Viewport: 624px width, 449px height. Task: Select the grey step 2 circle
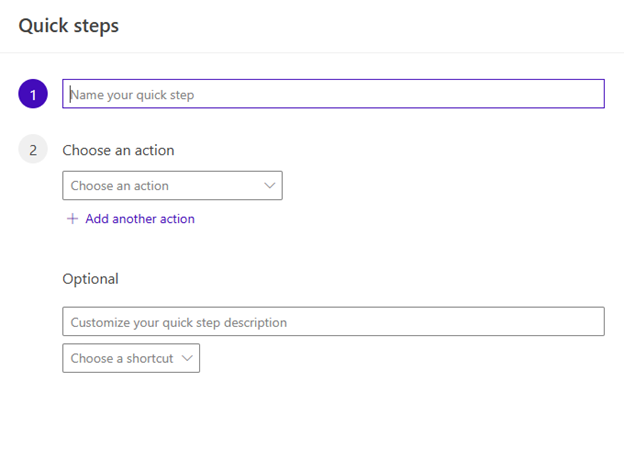pos(33,149)
